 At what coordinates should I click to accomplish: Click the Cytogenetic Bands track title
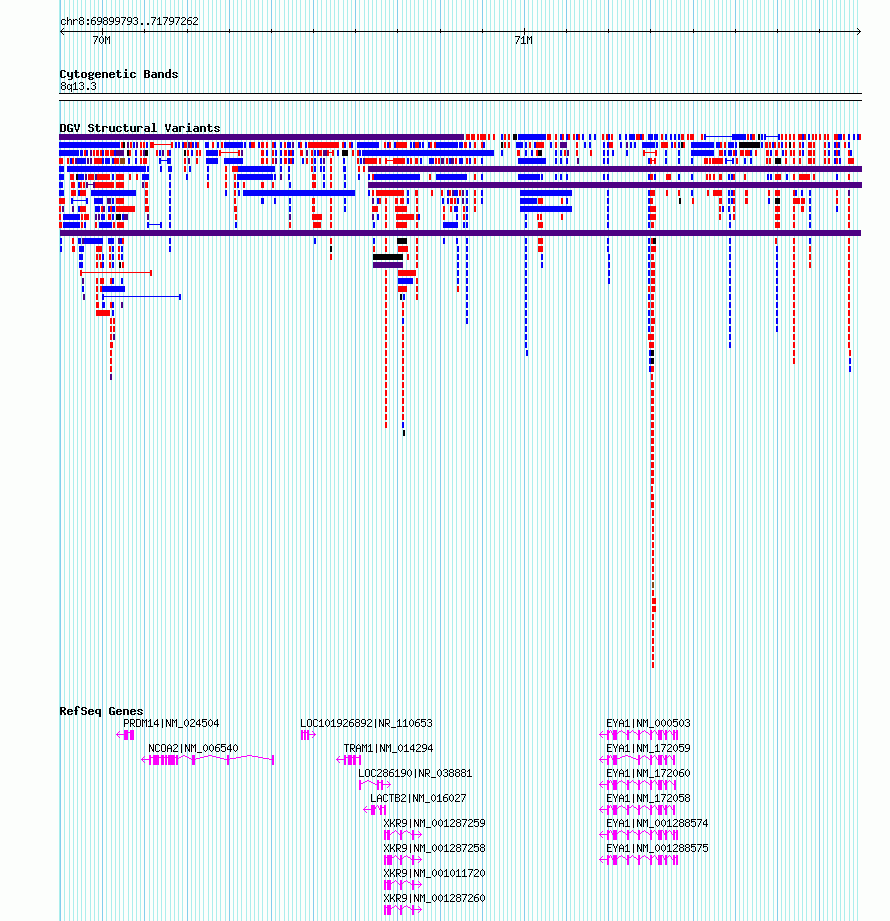(x=119, y=74)
